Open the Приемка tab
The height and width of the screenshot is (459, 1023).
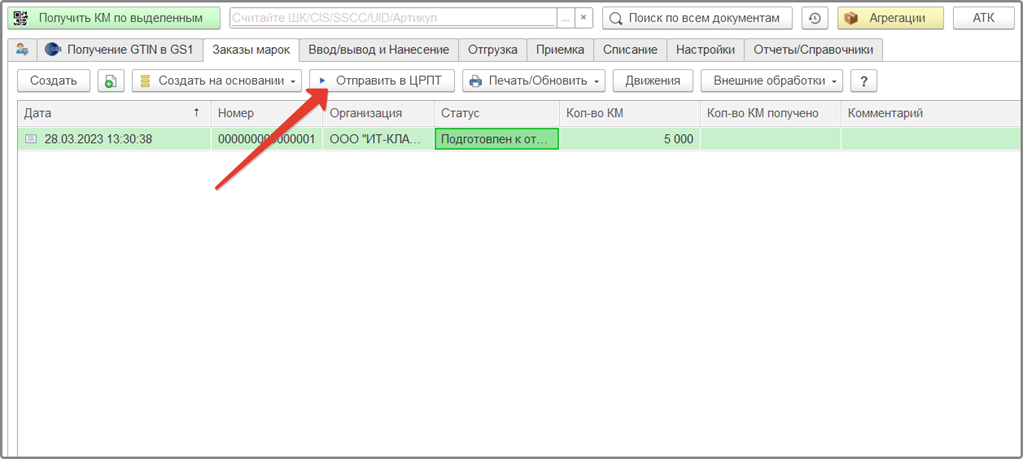pyautogui.click(x=560, y=49)
